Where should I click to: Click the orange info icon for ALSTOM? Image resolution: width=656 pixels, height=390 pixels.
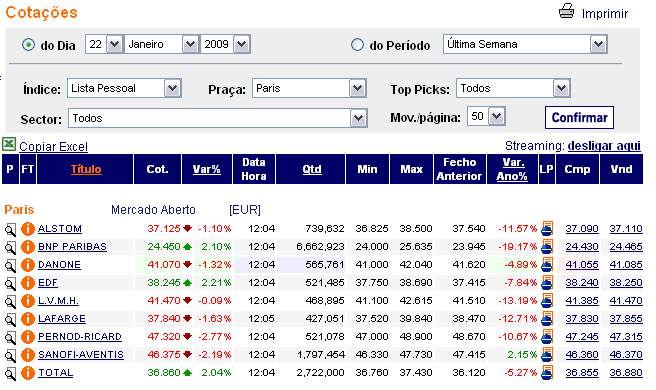pyautogui.click(x=28, y=229)
